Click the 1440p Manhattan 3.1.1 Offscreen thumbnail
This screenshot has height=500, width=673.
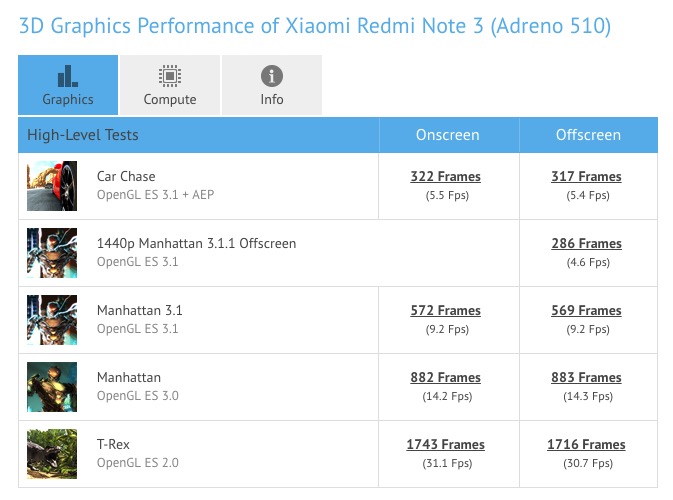tap(52, 253)
